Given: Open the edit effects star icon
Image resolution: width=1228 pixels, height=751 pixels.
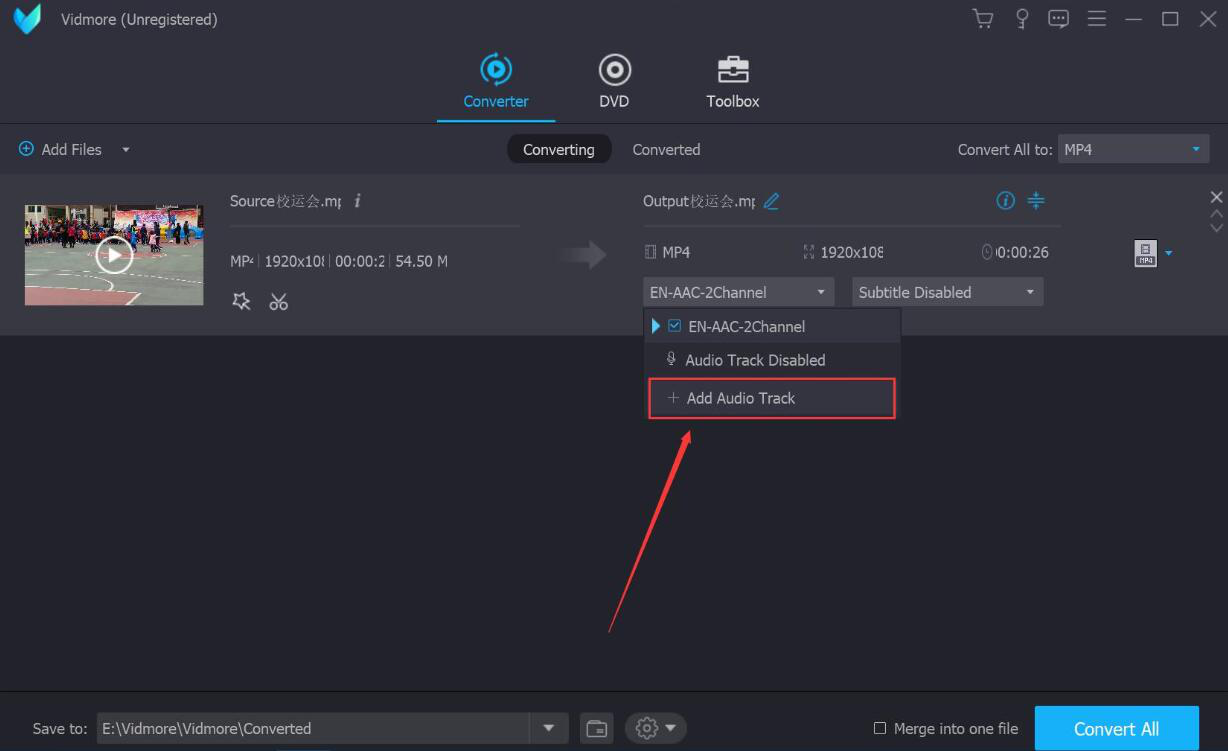Looking at the screenshot, I should 241,301.
